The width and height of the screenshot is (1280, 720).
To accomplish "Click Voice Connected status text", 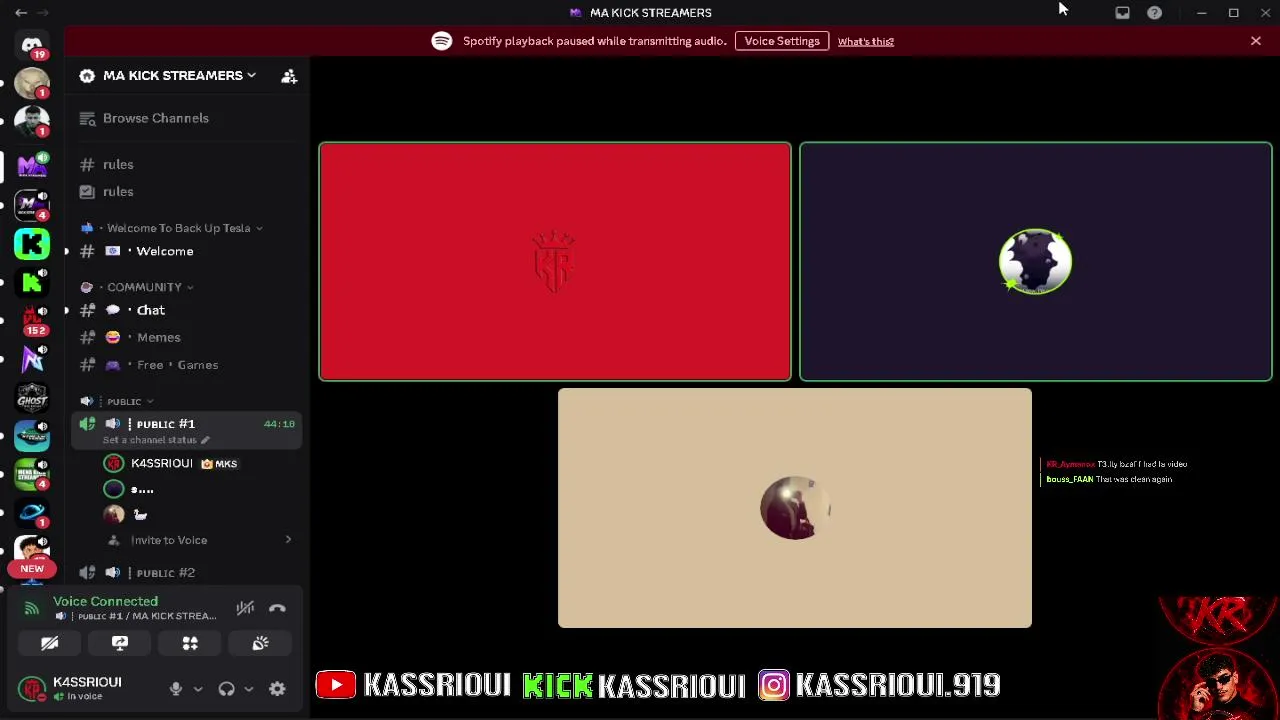I will click(x=105, y=601).
